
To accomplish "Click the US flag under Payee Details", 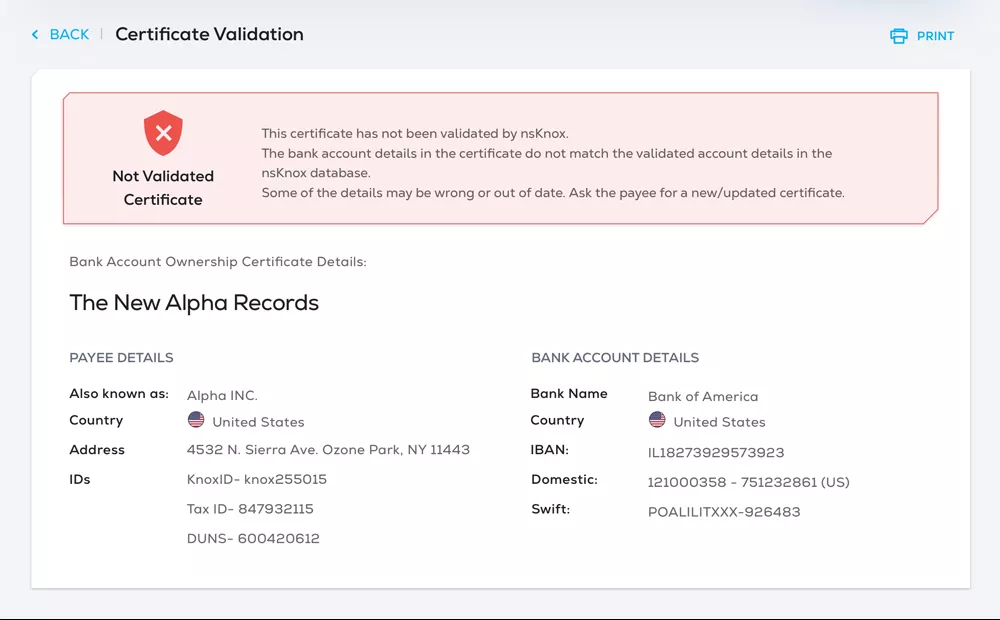I will [196, 421].
